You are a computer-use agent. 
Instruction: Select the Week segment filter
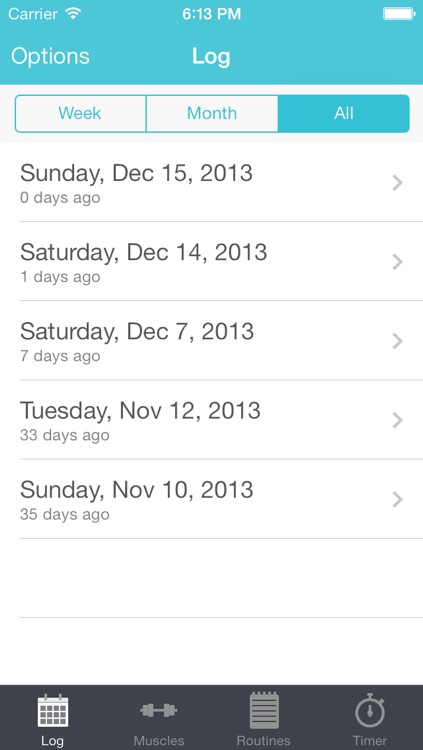[x=80, y=113]
